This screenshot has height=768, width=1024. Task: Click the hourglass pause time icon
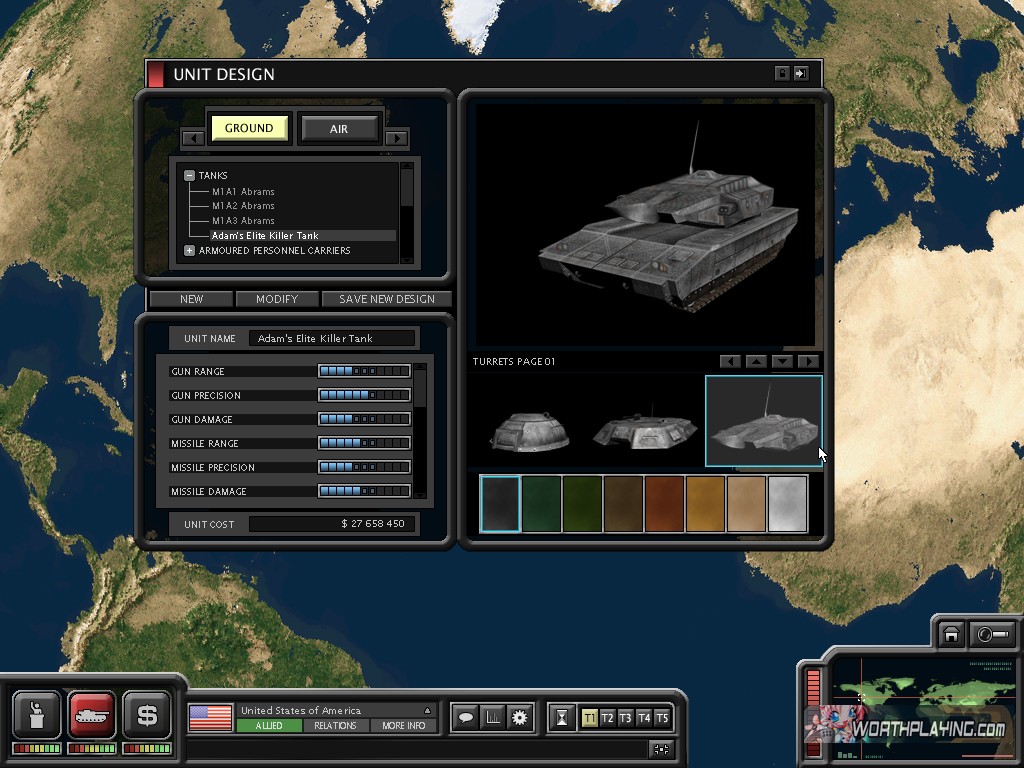pyautogui.click(x=563, y=717)
